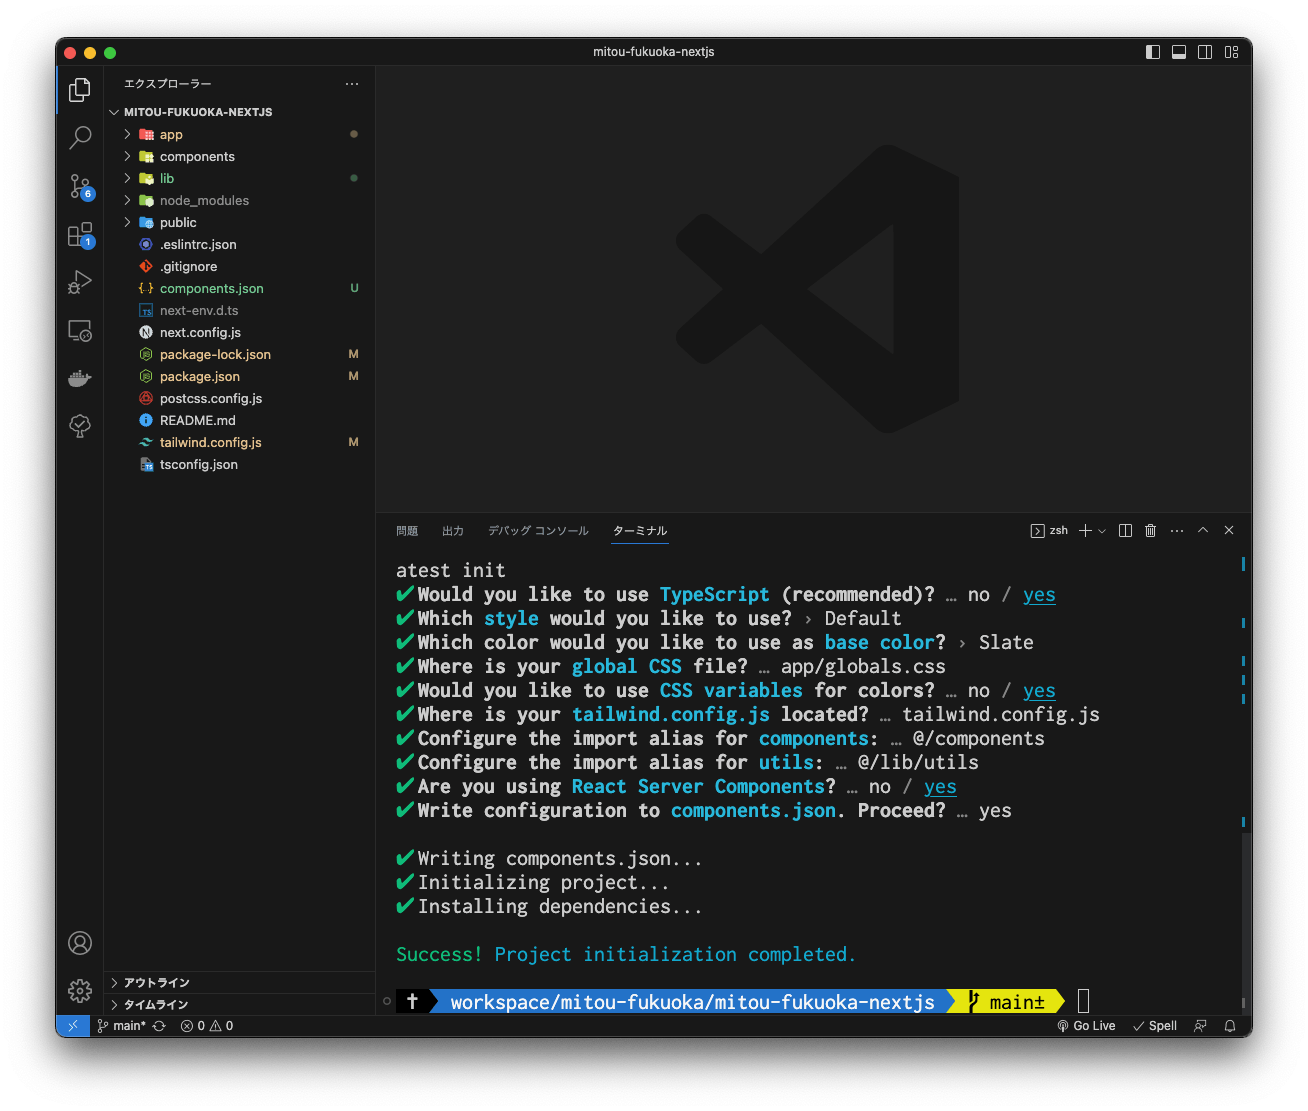Kill terminal with trash icon
The width and height of the screenshot is (1308, 1111).
point(1151,531)
